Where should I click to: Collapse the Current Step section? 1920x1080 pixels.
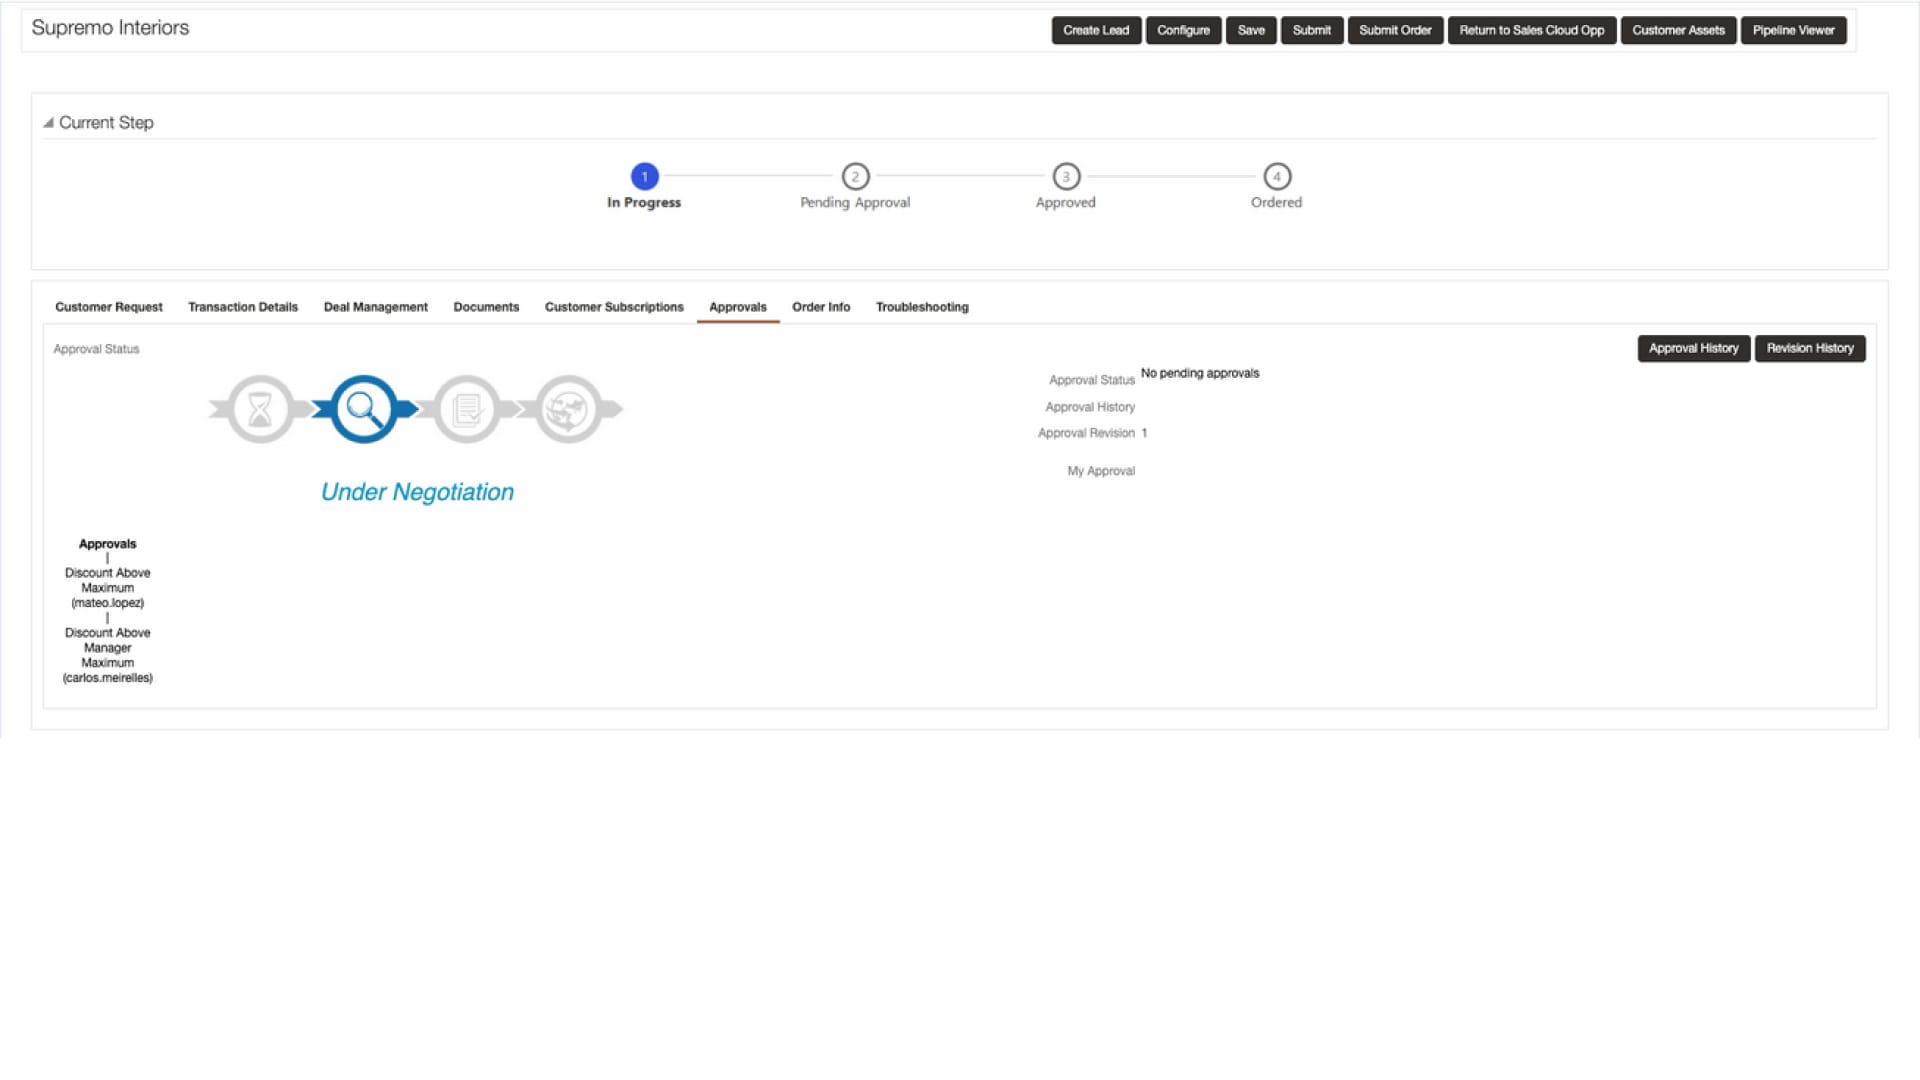coord(48,123)
